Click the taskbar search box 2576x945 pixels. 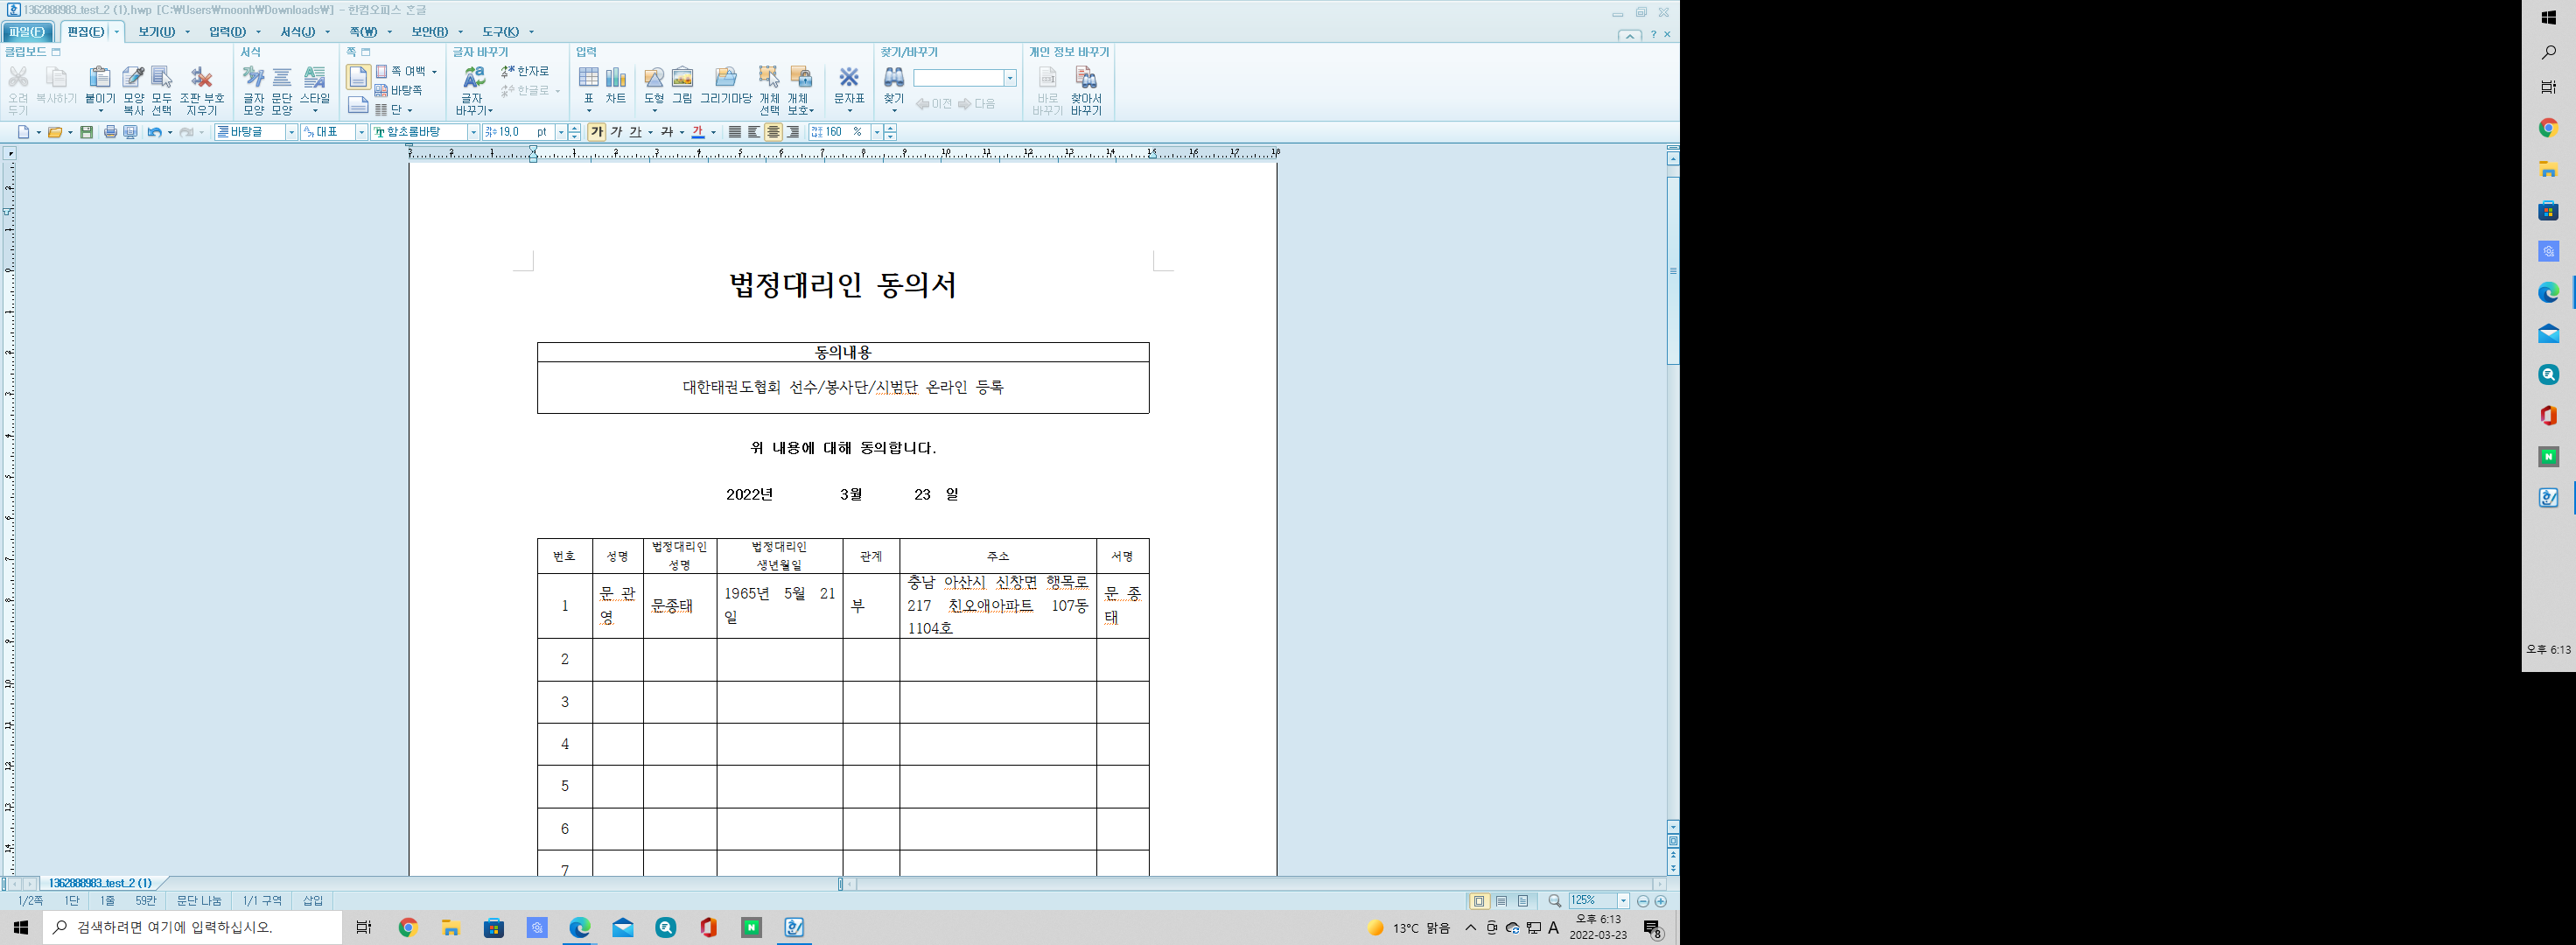click(193, 928)
